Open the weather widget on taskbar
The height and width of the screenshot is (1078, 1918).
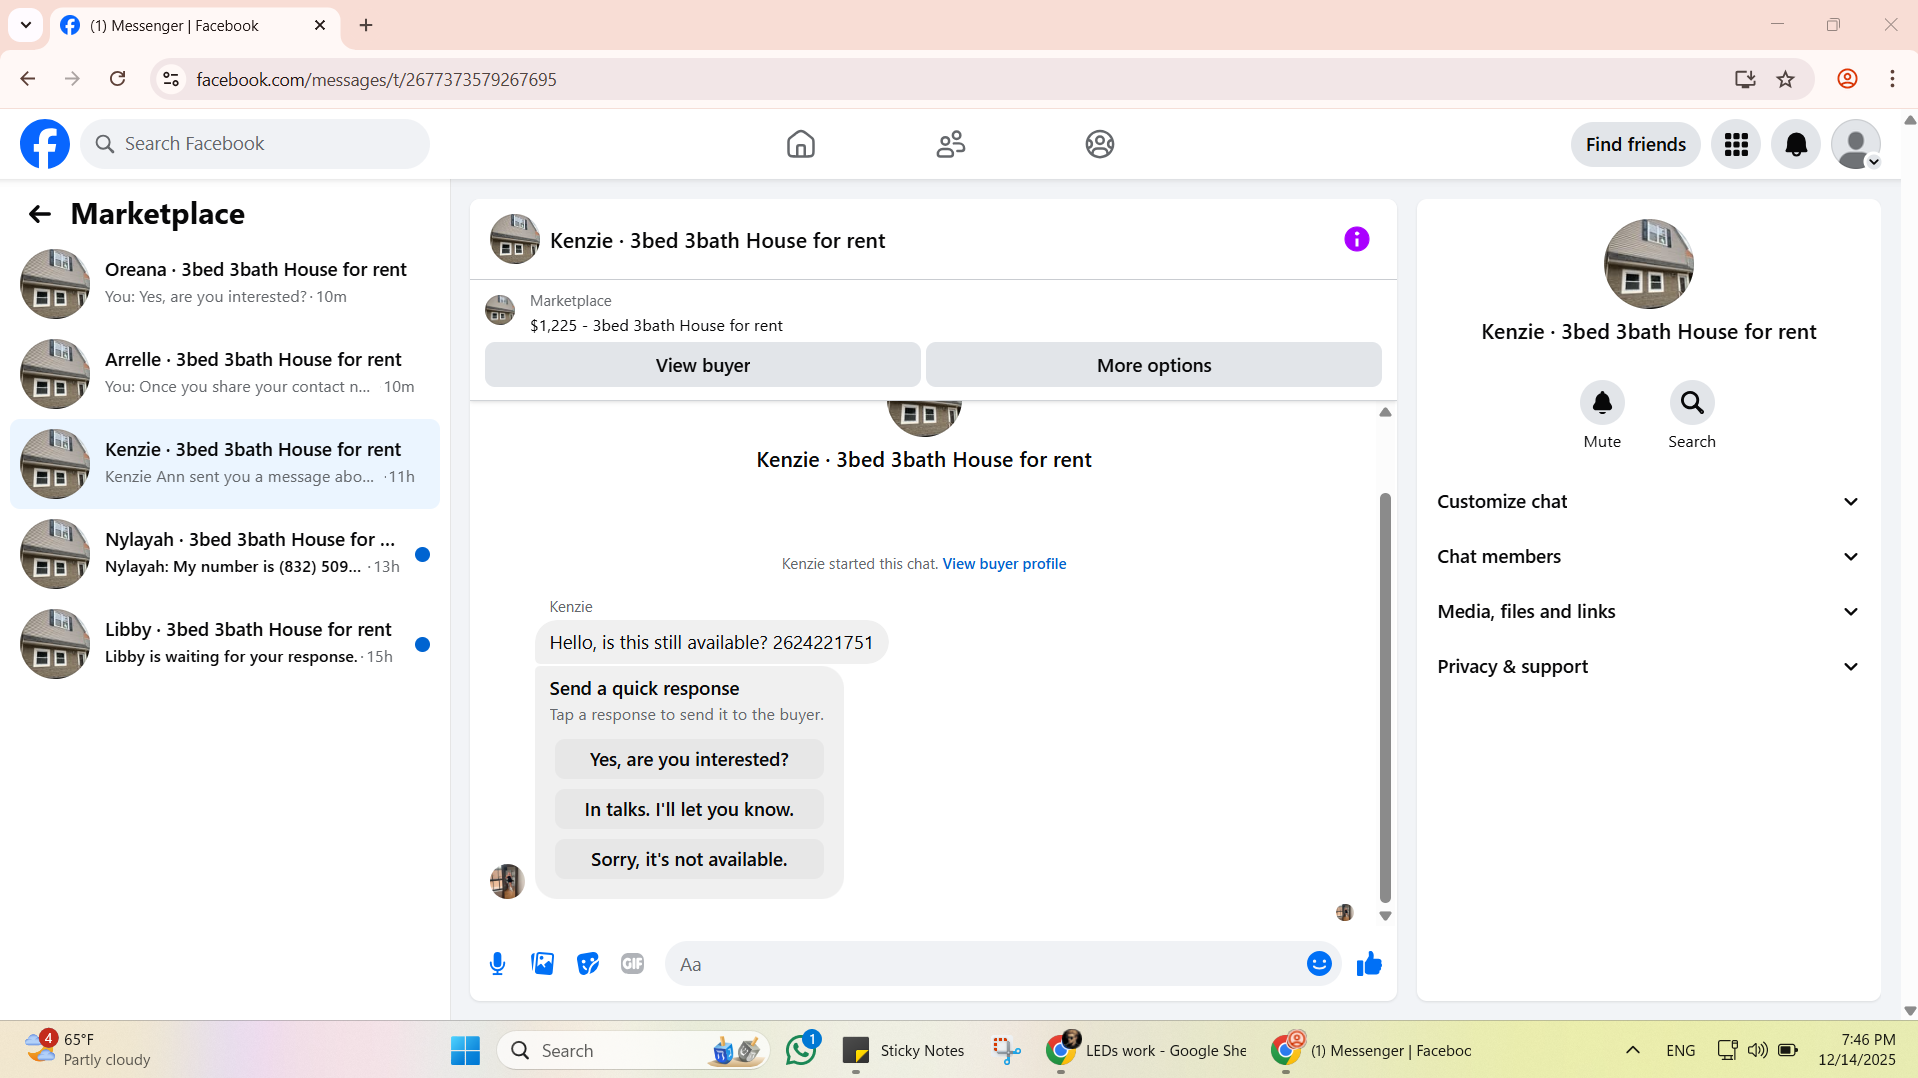click(88, 1050)
